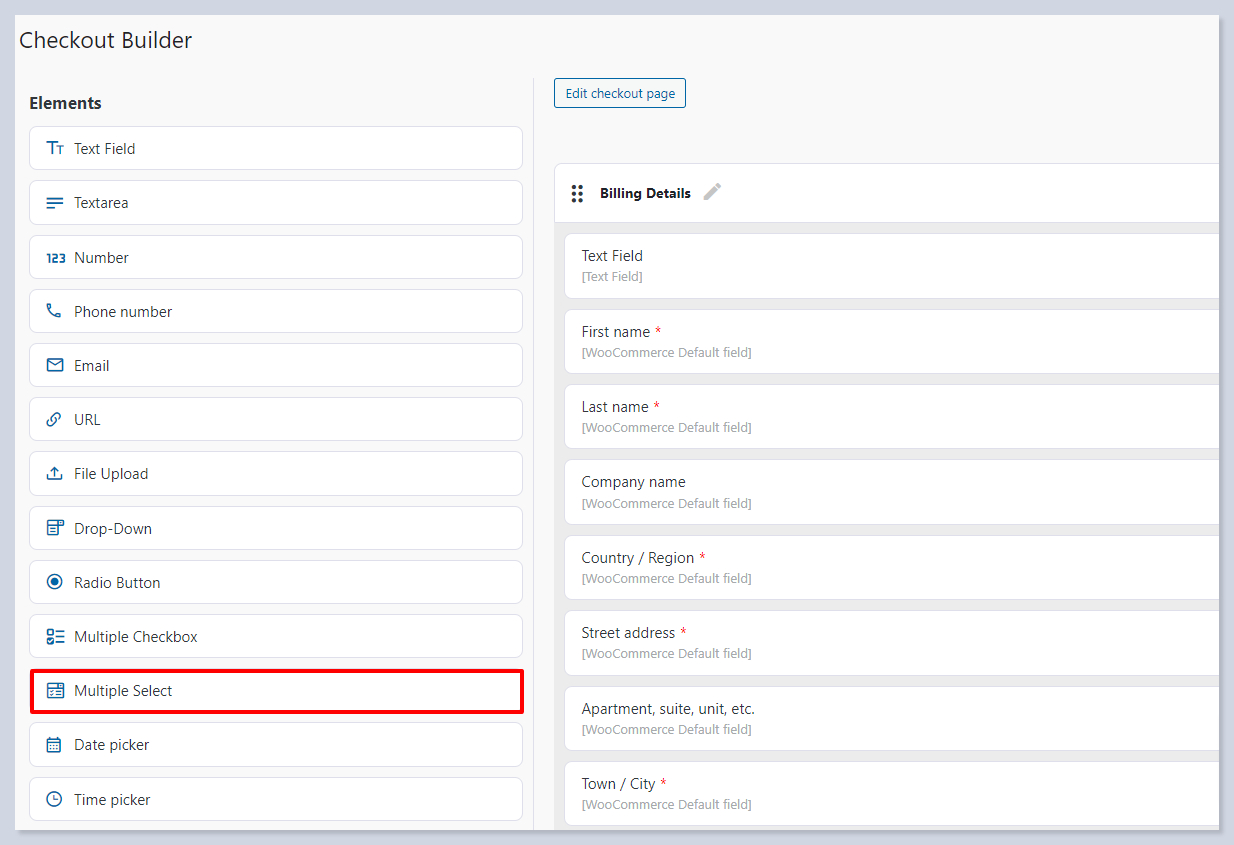
Task: Click the Company name field row
Action: click(890, 492)
